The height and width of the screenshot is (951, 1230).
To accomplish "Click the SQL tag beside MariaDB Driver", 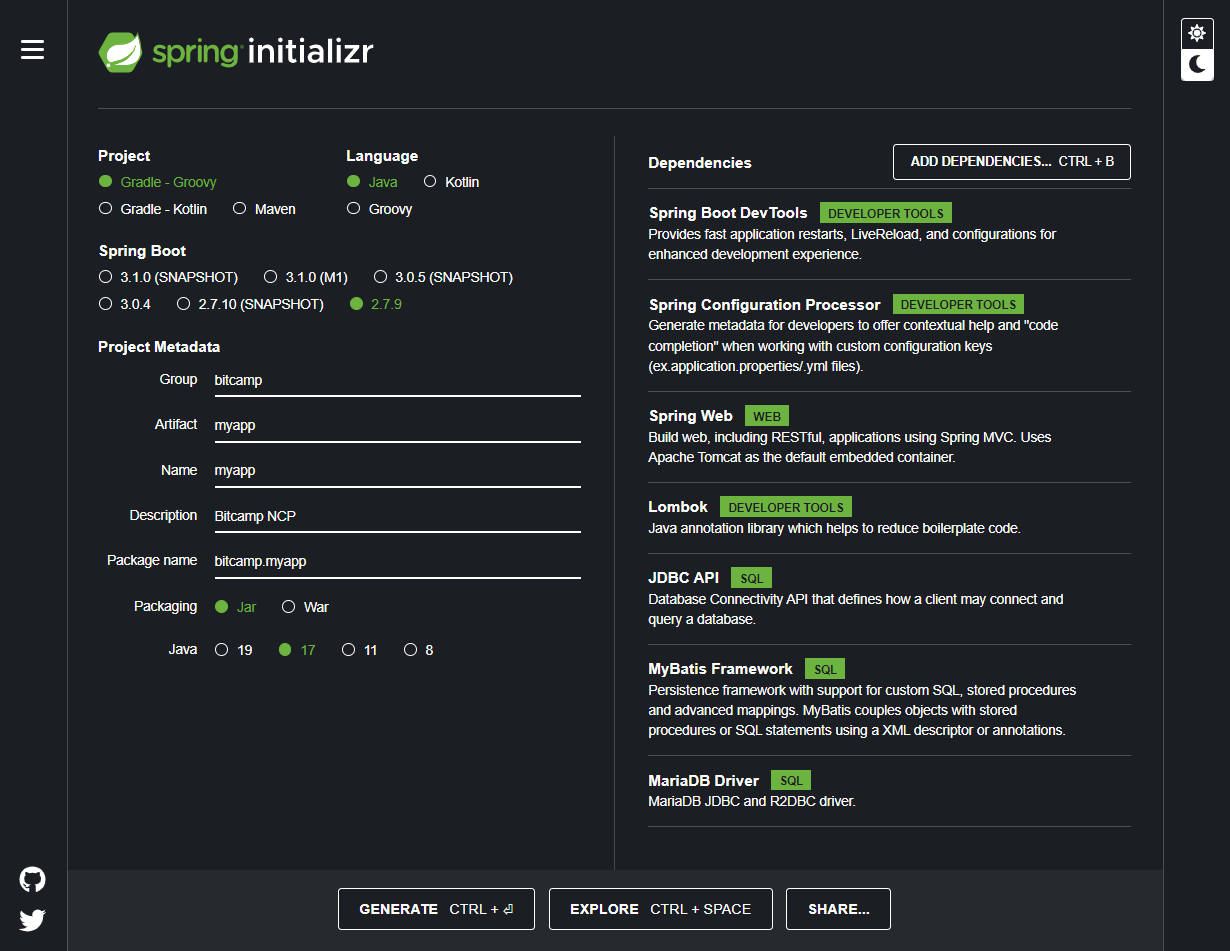I will pos(791,780).
